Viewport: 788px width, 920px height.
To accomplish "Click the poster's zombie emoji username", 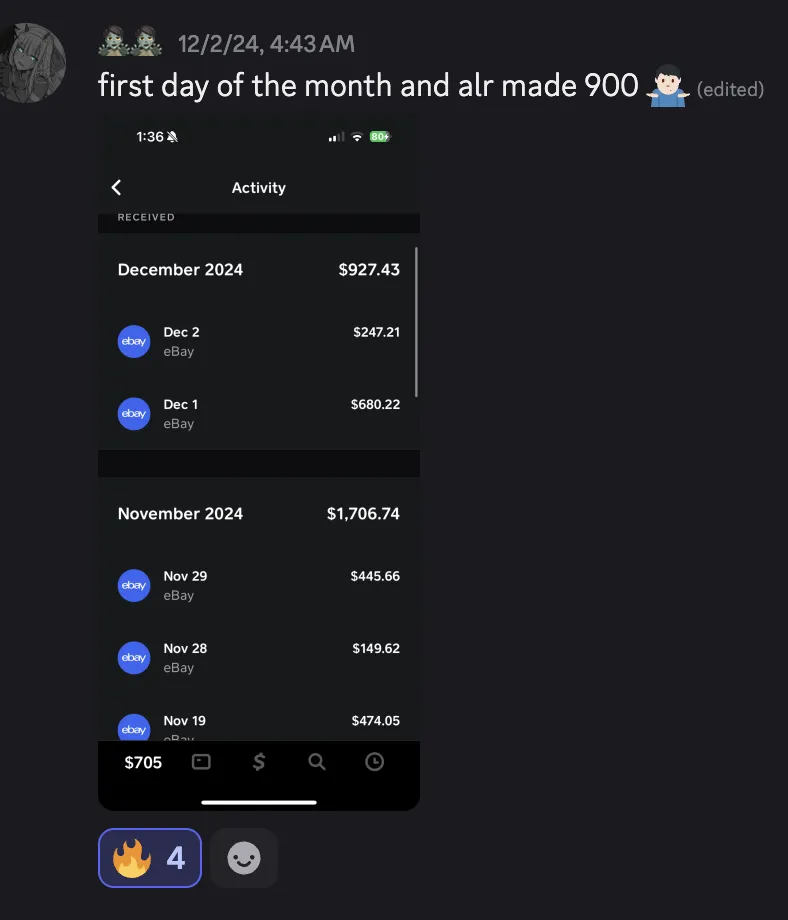I will click(x=130, y=43).
